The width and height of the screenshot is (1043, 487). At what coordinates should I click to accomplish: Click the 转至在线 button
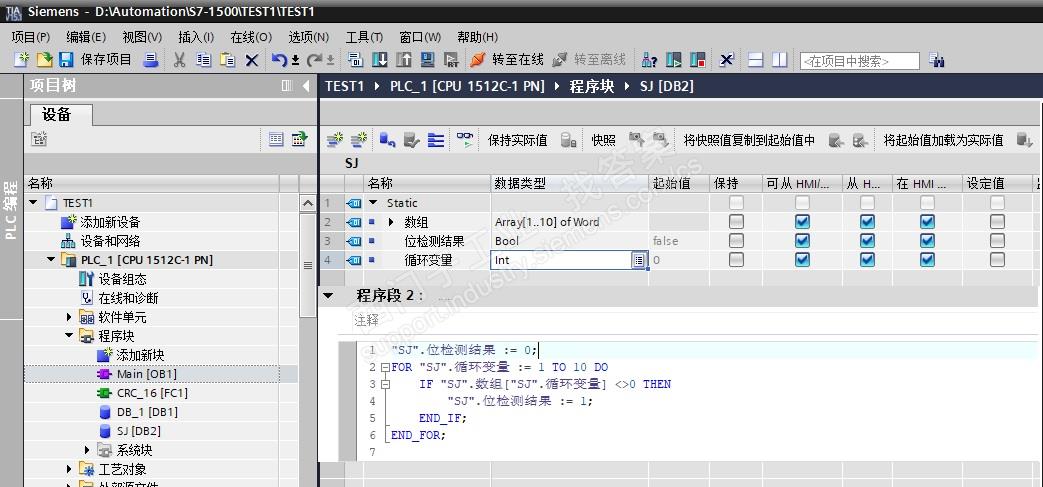508,60
